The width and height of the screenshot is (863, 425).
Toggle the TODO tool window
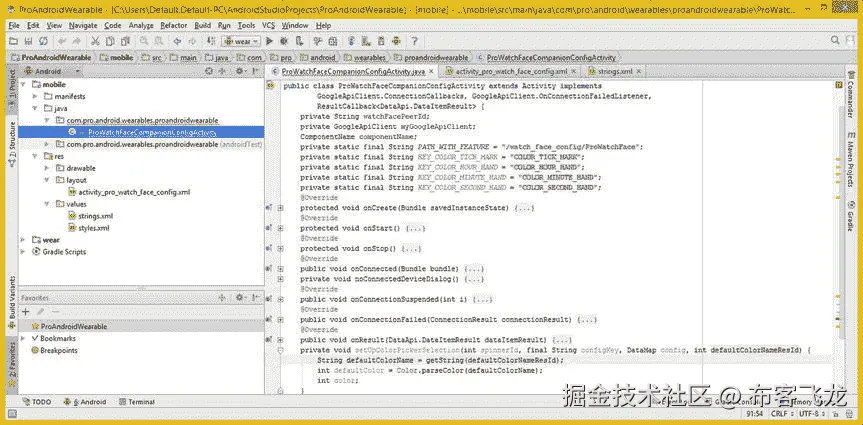pos(37,402)
